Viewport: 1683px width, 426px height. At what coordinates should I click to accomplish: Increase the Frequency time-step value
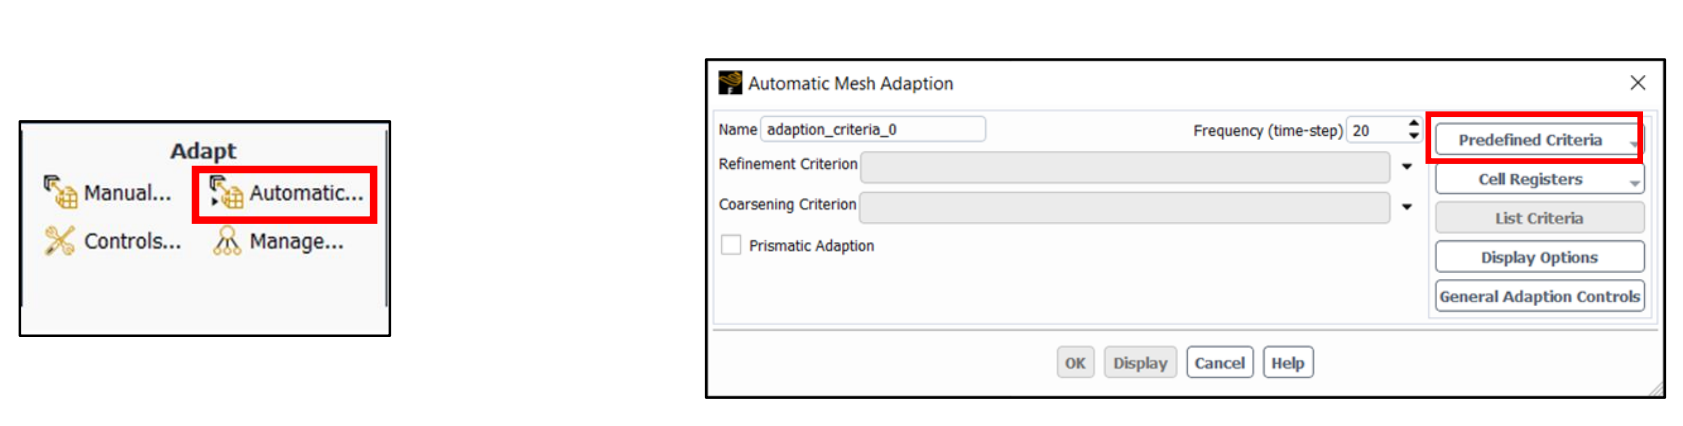(x=1413, y=124)
